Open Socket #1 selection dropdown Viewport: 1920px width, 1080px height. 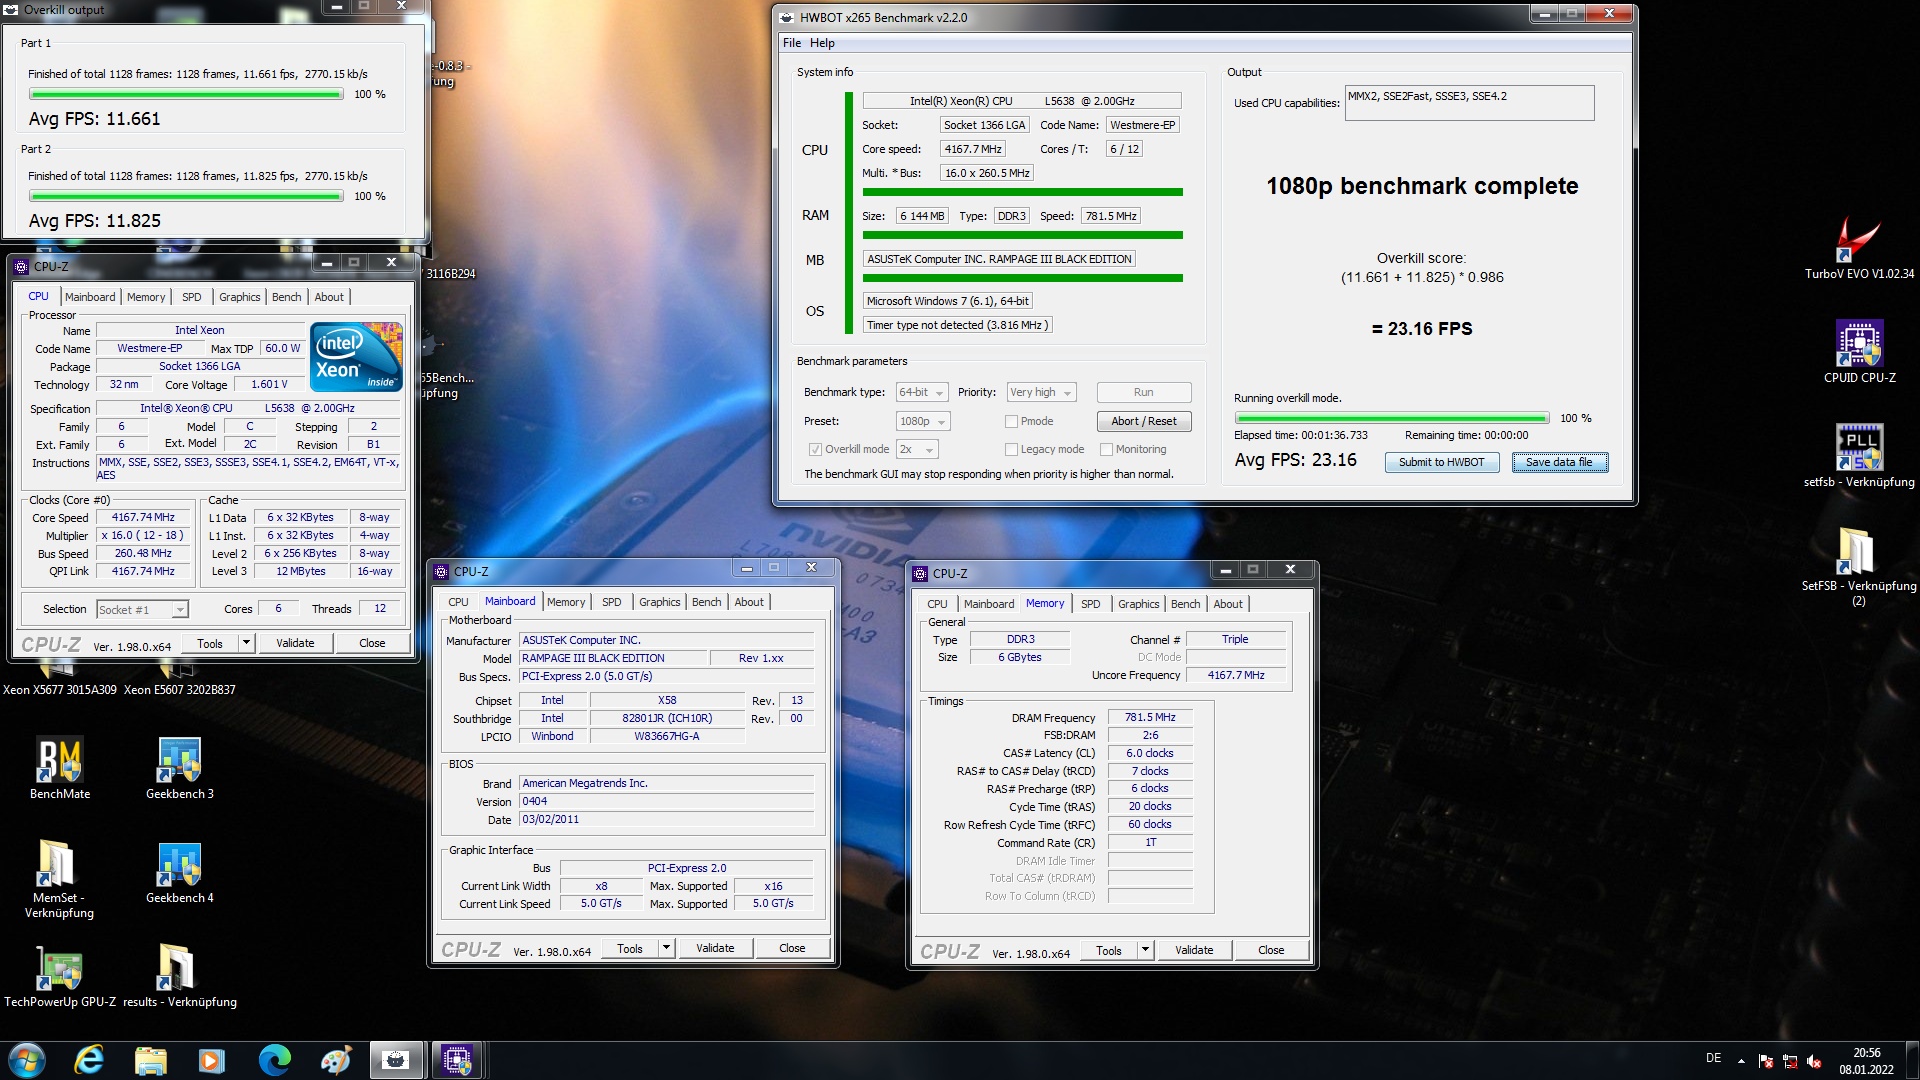pyautogui.click(x=142, y=610)
